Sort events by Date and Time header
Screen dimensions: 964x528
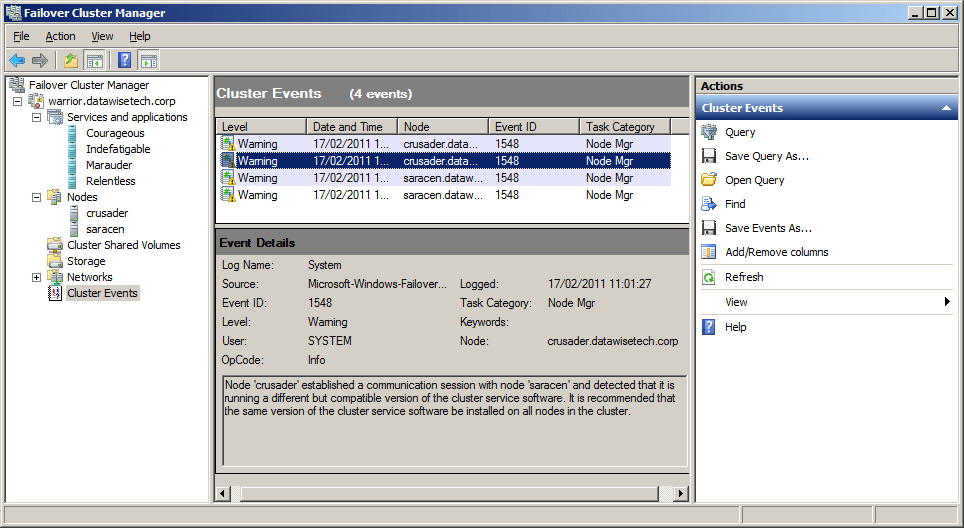(352, 127)
